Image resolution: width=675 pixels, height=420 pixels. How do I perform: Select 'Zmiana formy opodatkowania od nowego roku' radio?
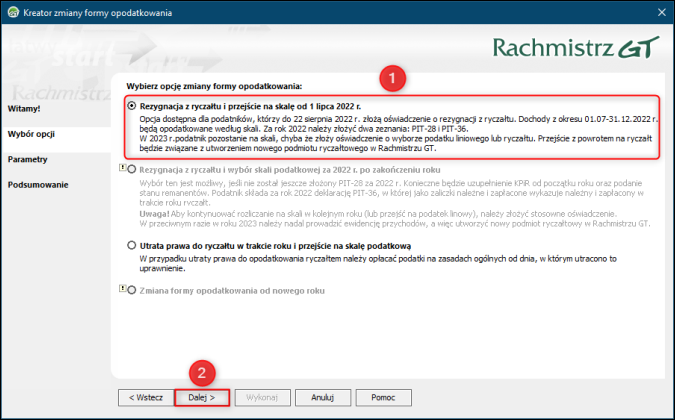point(132,290)
